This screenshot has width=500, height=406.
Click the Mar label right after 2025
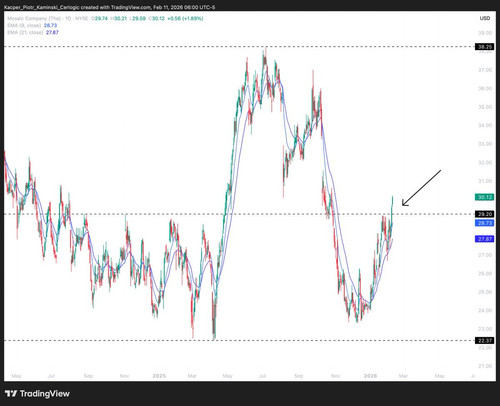coord(192,376)
